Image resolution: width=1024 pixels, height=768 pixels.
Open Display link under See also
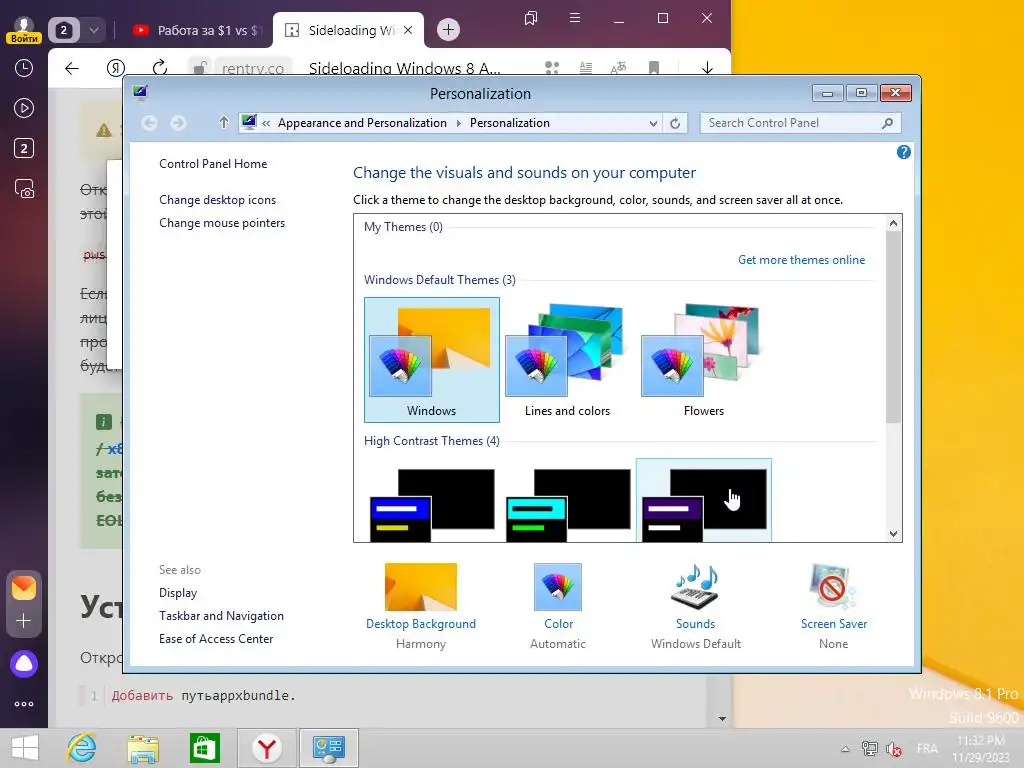(x=178, y=593)
